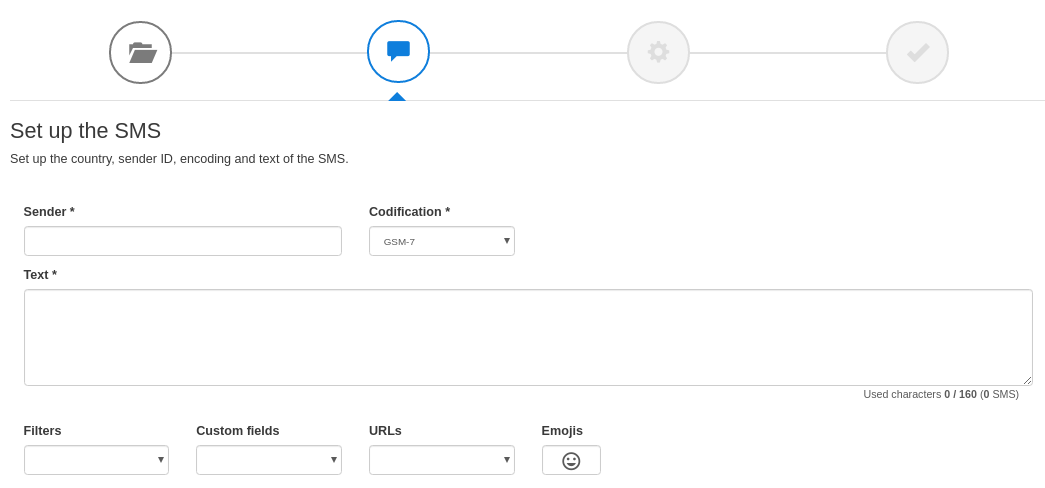The height and width of the screenshot is (488, 1045).
Task: Open the Custom fields dropdown
Action: coord(268,460)
